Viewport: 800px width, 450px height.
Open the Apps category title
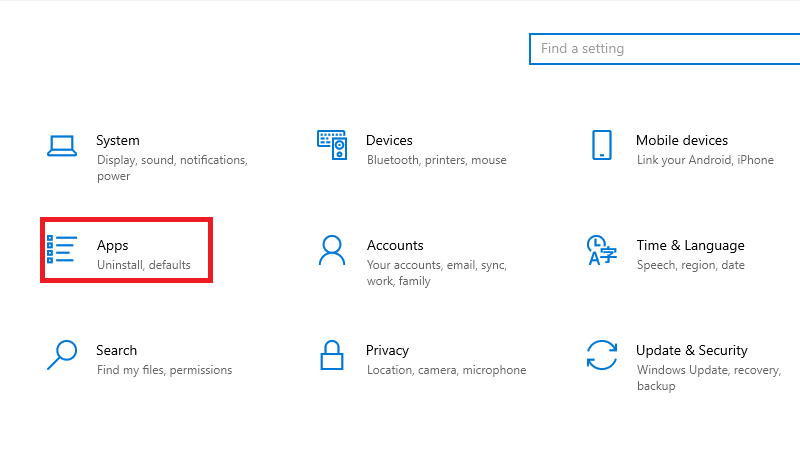tap(113, 246)
